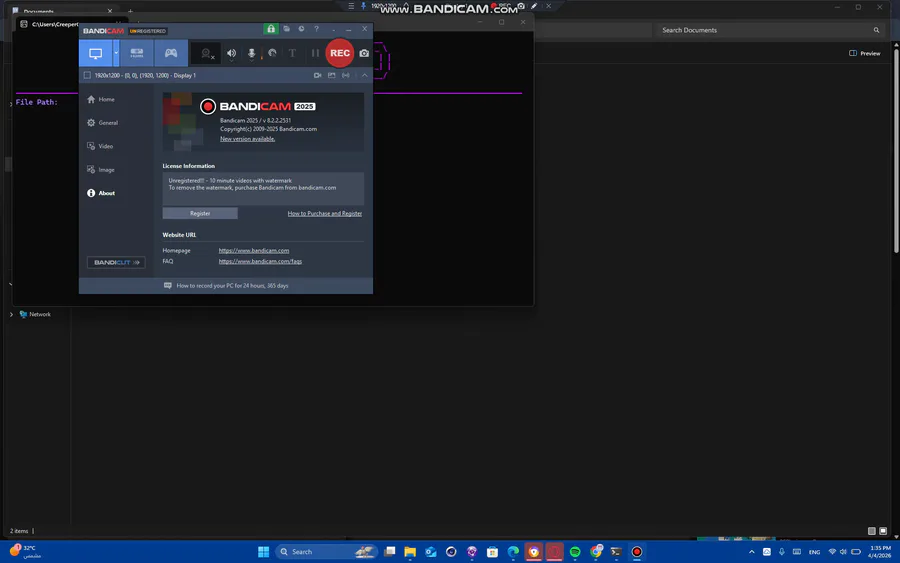Toggle the speaker sound icon
The width and height of the screenshot is (900, 563).
tap(231, 53)
